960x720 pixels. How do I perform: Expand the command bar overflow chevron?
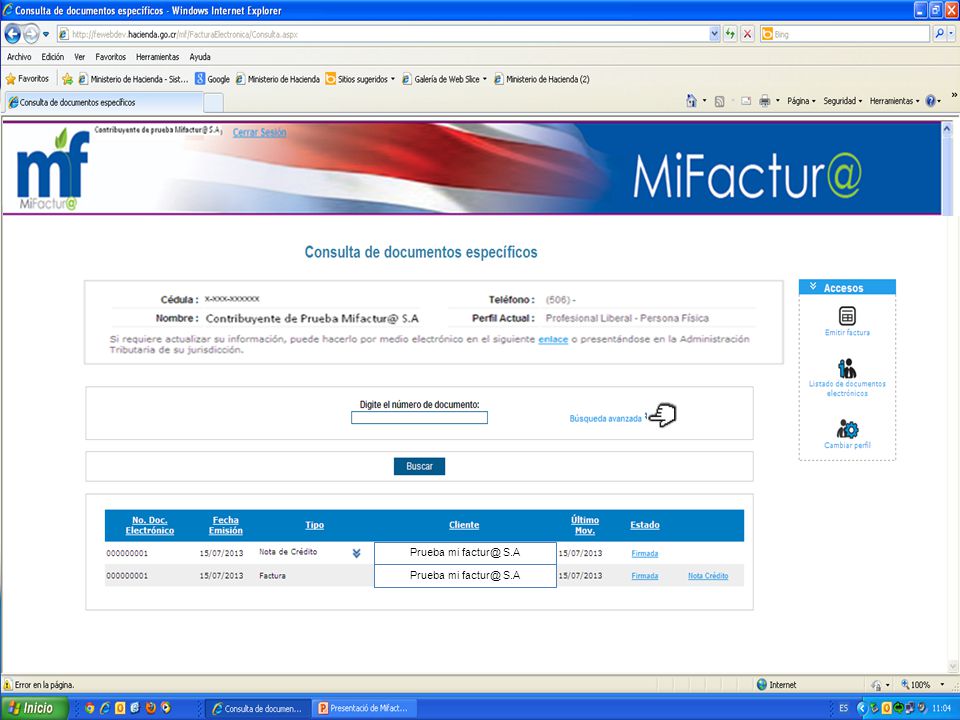tap(953, 95)
